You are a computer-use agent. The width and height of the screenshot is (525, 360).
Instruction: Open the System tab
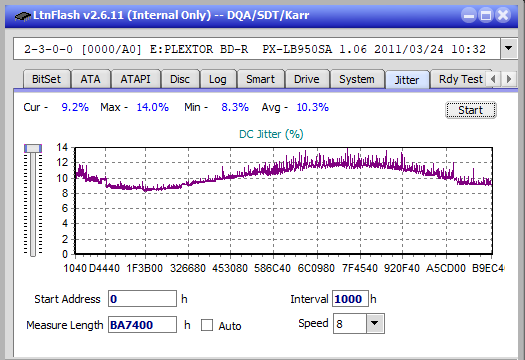click(357, 79)
